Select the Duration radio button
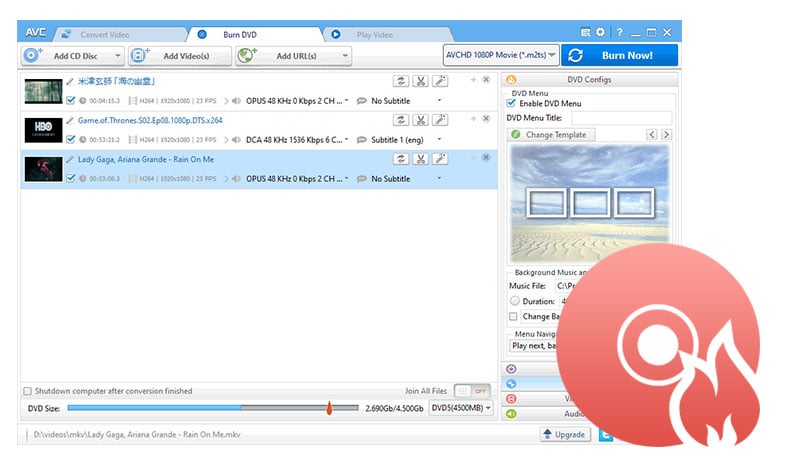 click(515, 301)
